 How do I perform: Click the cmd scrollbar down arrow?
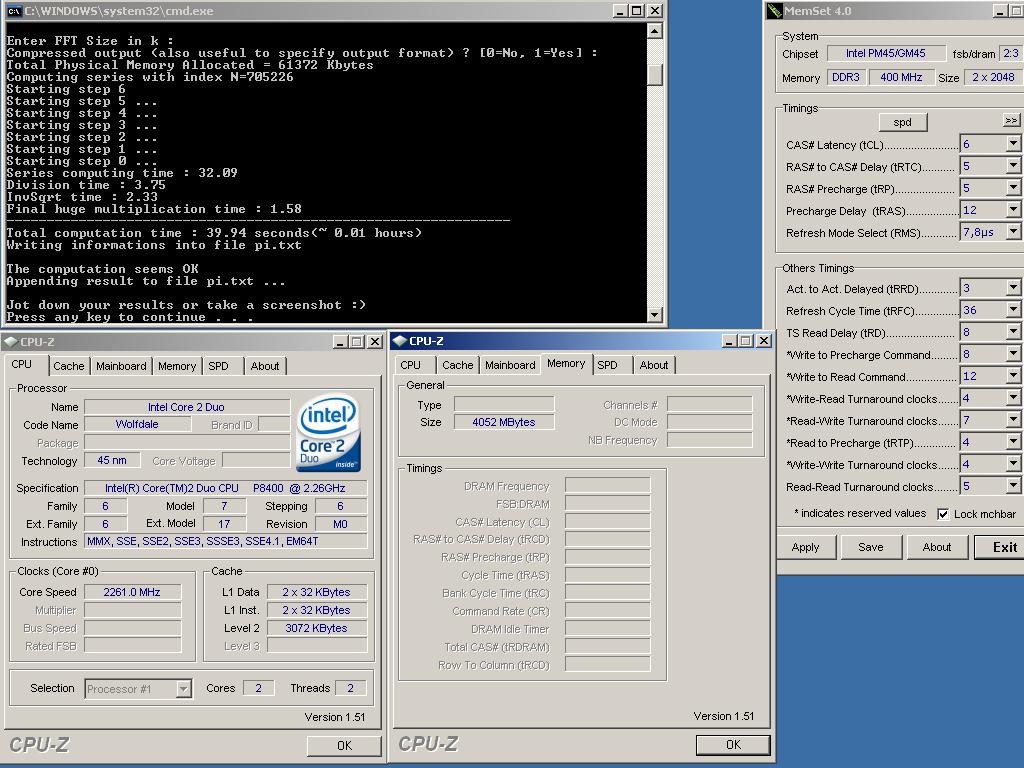pos(654,314)
